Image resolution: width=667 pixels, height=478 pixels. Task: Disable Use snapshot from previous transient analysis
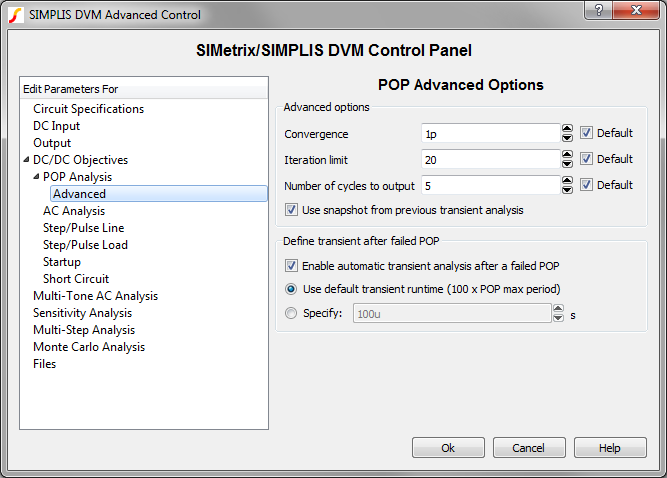(x=292, y=210)
